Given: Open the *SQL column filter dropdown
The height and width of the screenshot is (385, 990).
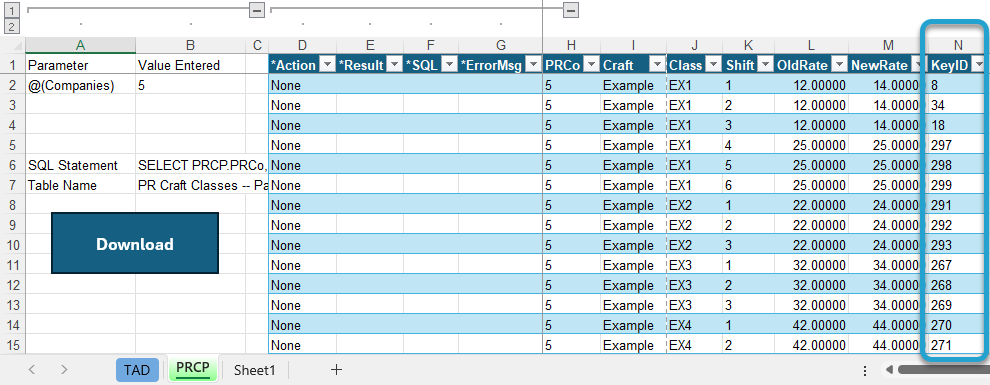Looking at the screenshot, I should point(449,65).
